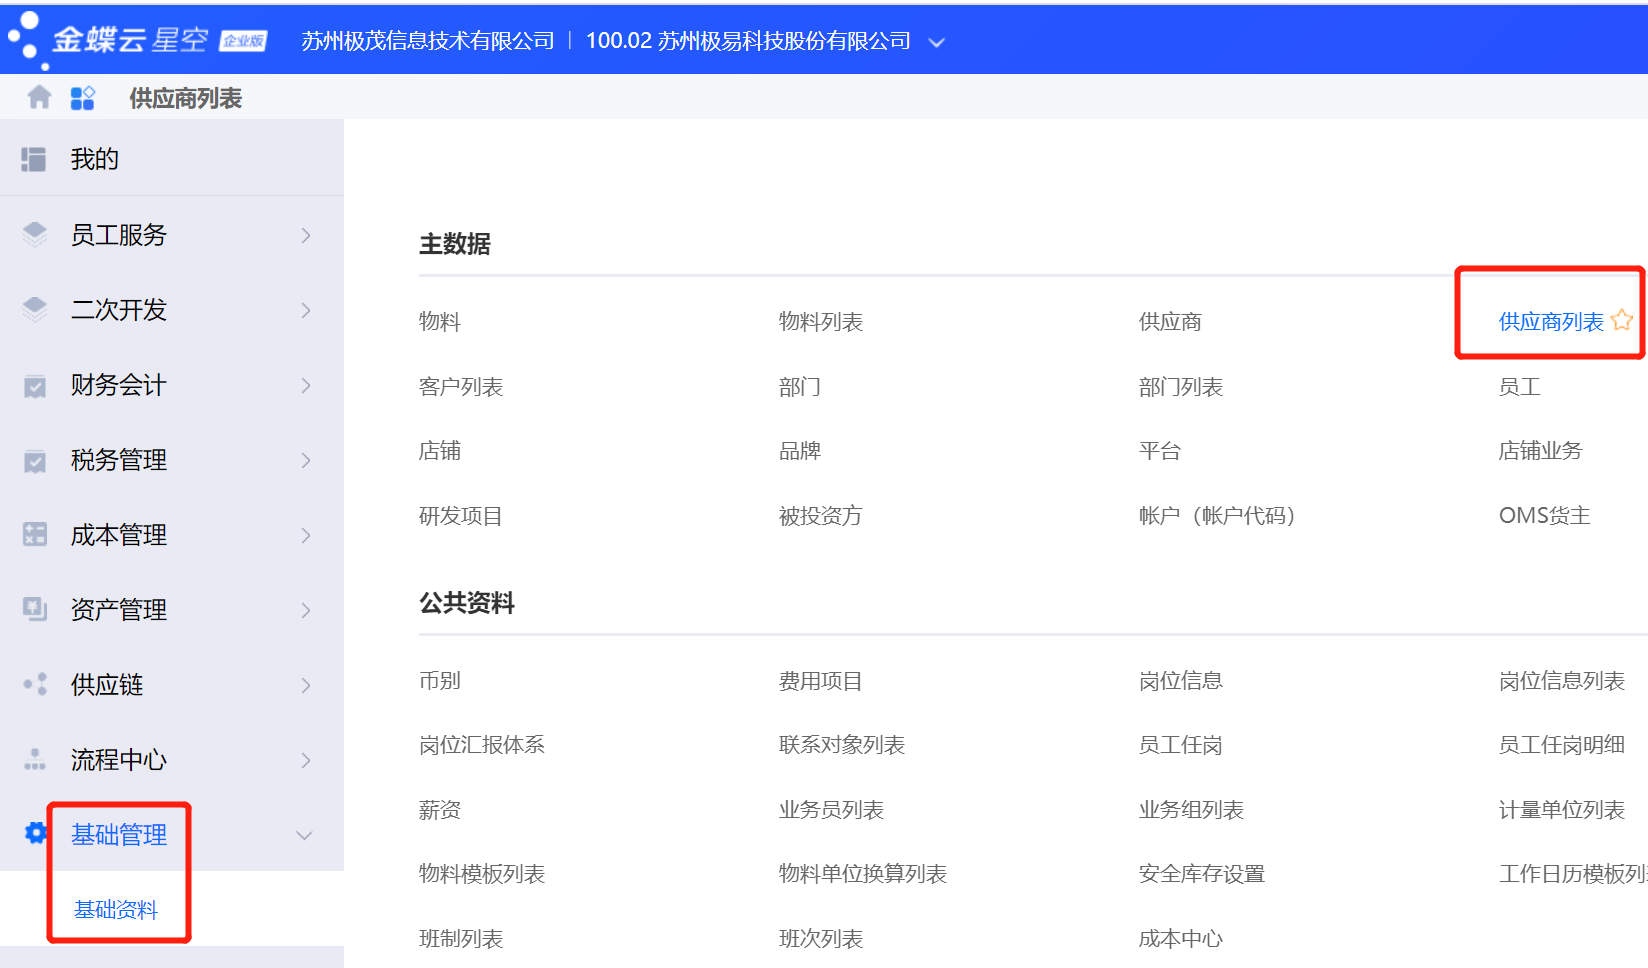
Task: Open the 员工任岗 link
Action: 1181,745
